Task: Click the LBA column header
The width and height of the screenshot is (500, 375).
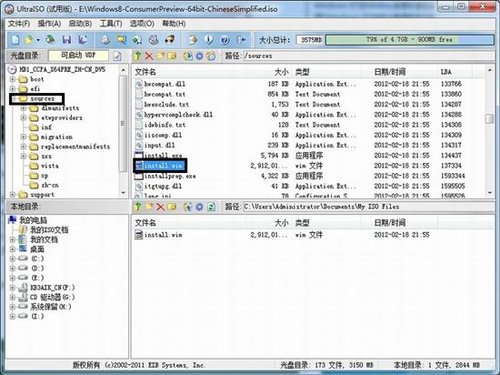Action: point(446,72)
